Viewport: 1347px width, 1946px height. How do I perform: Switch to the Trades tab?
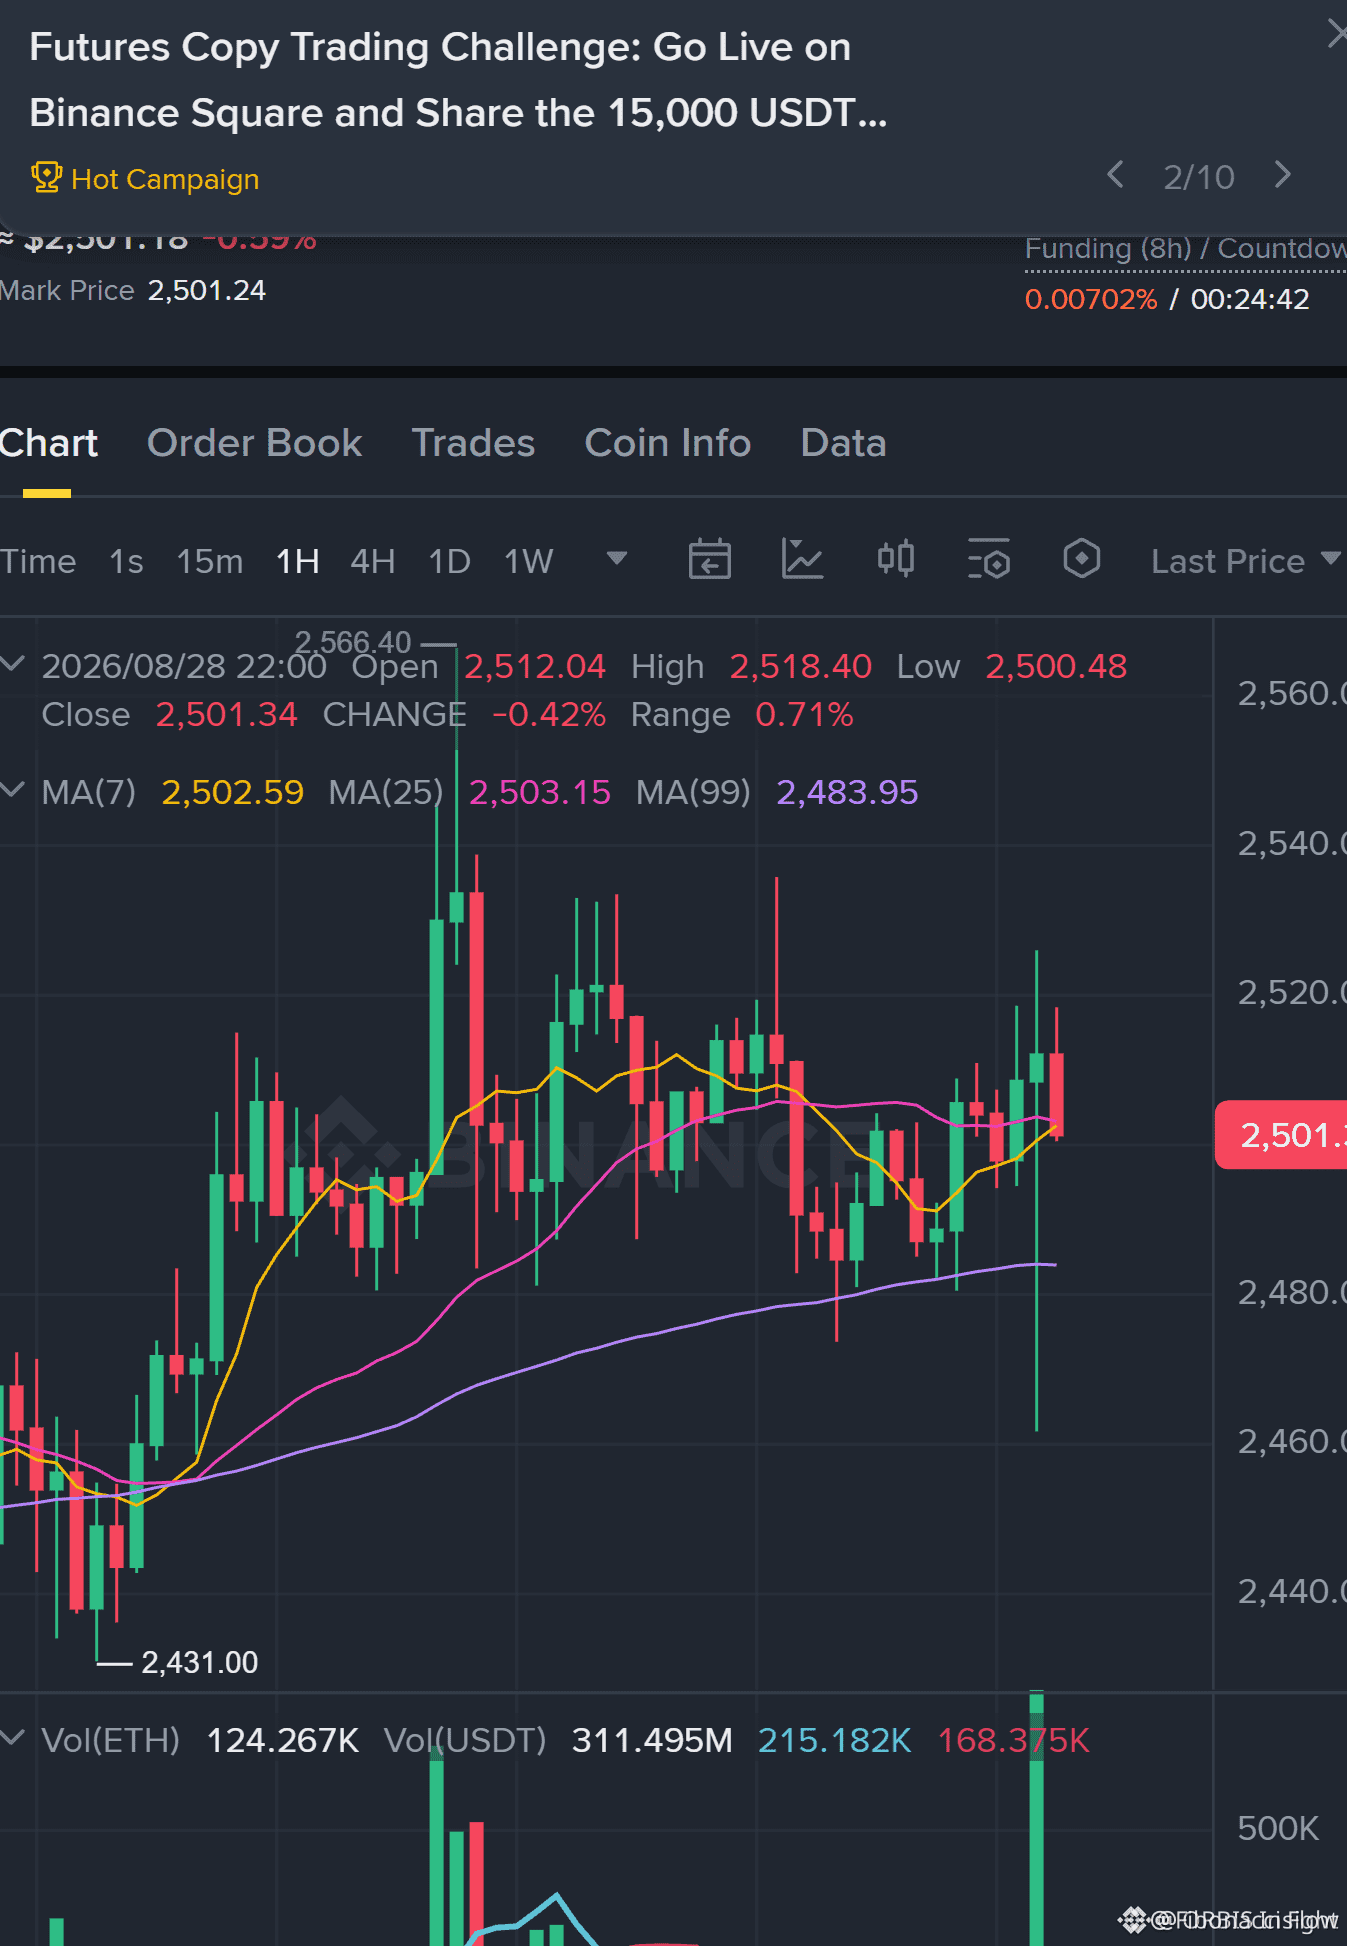(x=473, y=443)
